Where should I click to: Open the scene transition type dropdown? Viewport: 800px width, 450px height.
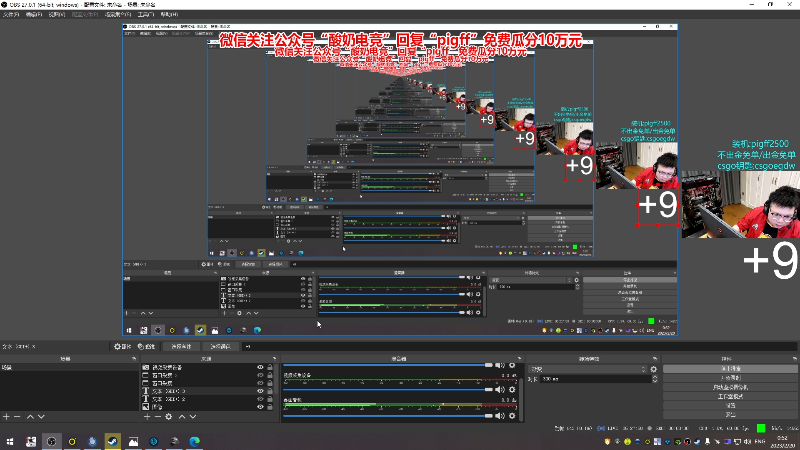coord(588,369)
